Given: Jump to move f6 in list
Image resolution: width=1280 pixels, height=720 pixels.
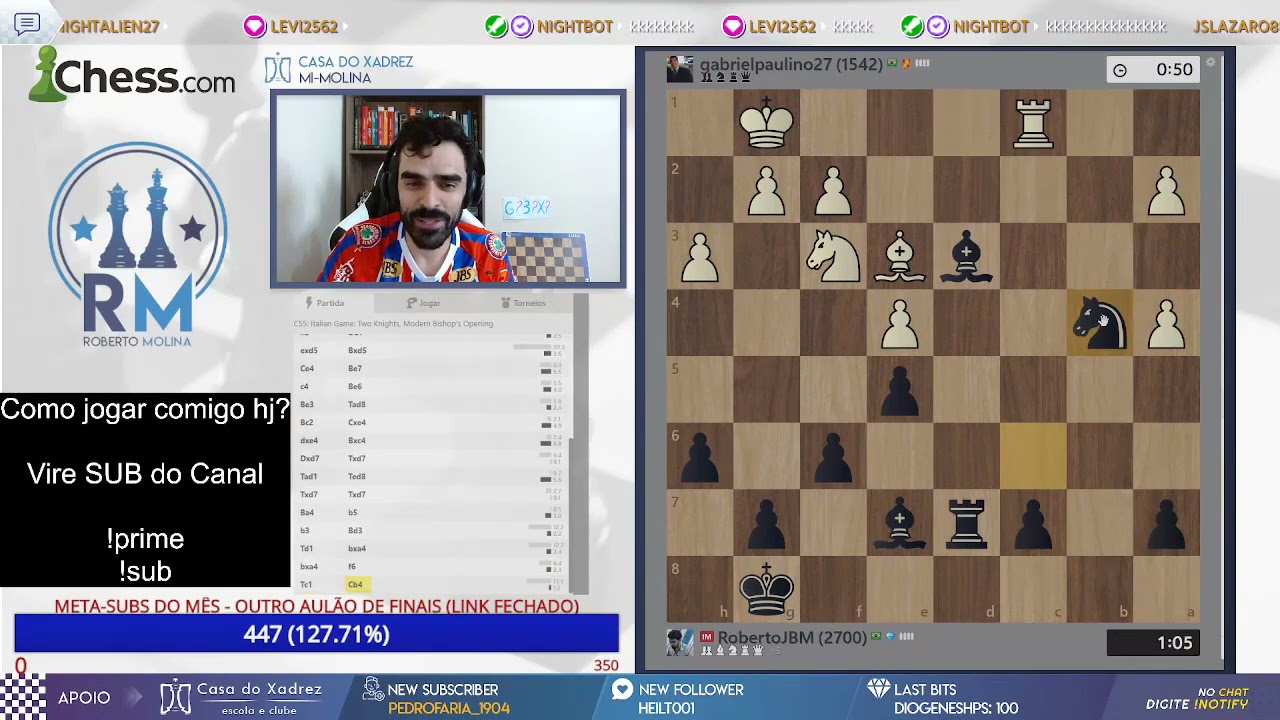Looking at the screenshot, I should coord(351,566).
